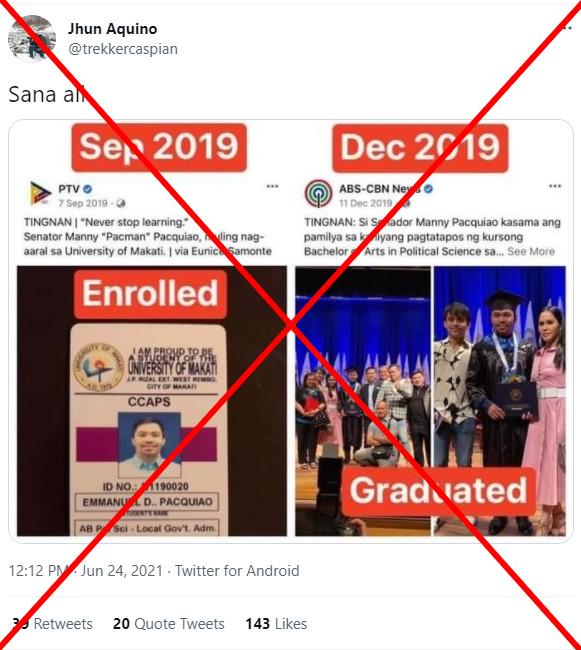View the 143 Likes list
The image size is (581, 650).
click(276, 623)
